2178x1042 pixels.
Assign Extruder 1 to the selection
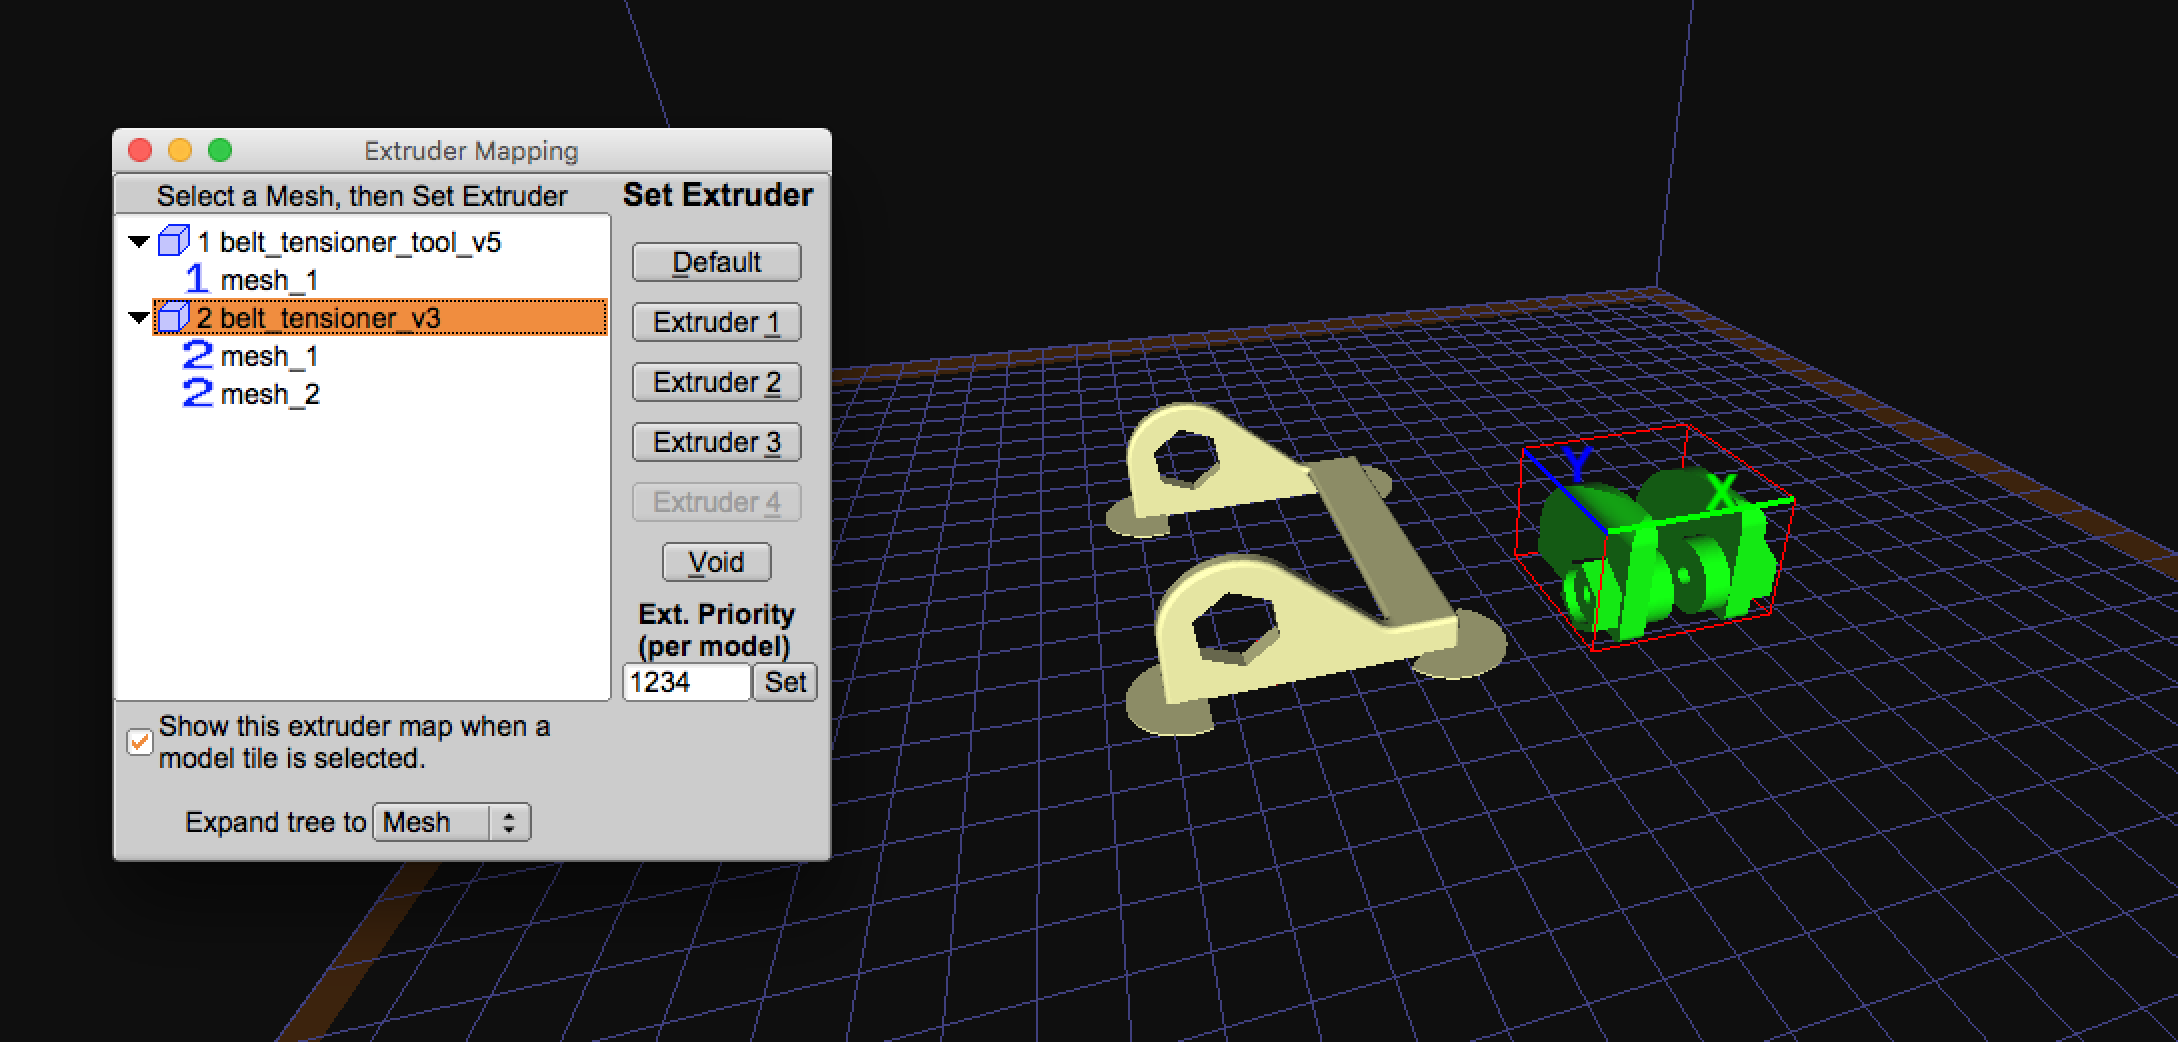click(x=716, y=322)
